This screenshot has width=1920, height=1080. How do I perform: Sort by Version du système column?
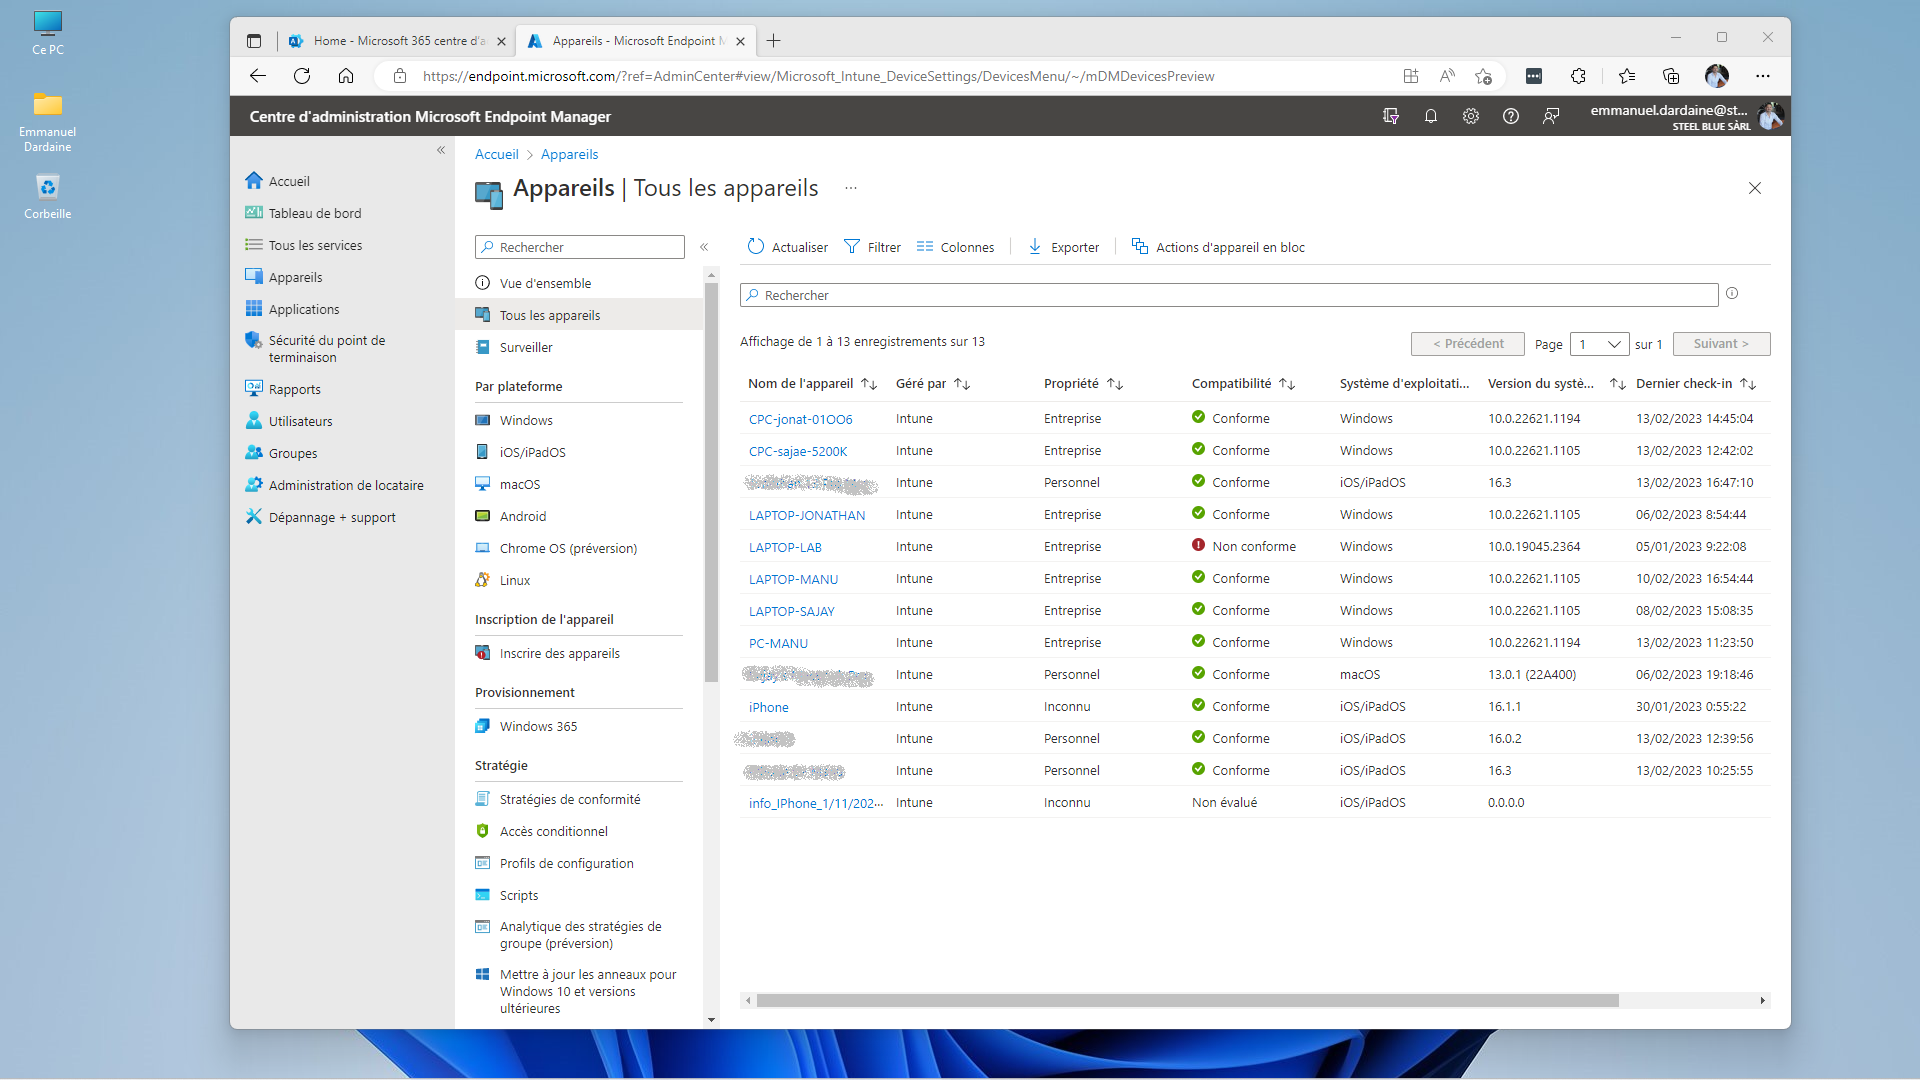click(x=1556, y=384)
